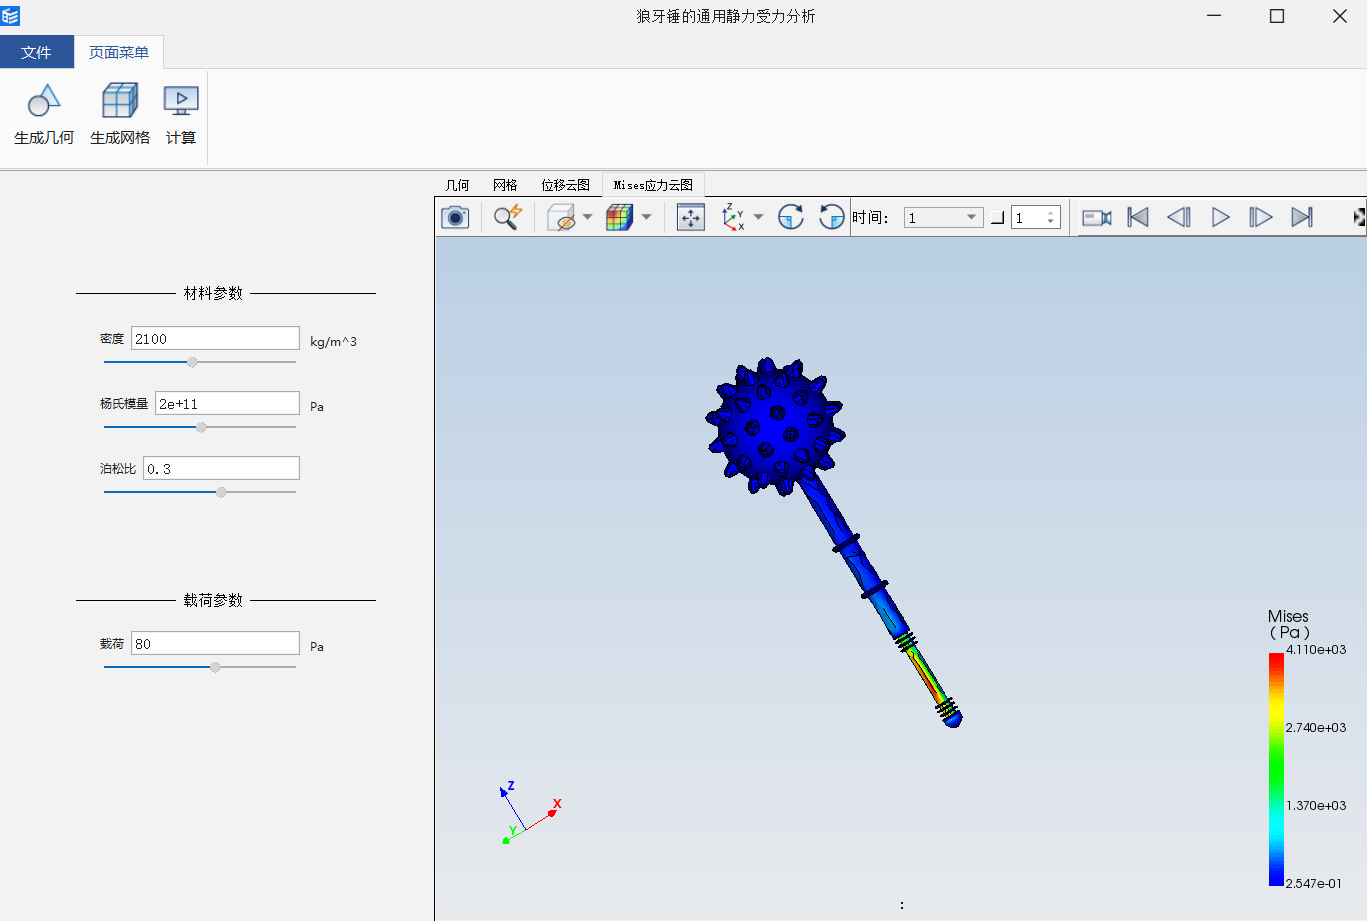Minimize the application window
The width and height of the screenshot is (1367, 921).
pyautogui.click(x=1214, y=16)
